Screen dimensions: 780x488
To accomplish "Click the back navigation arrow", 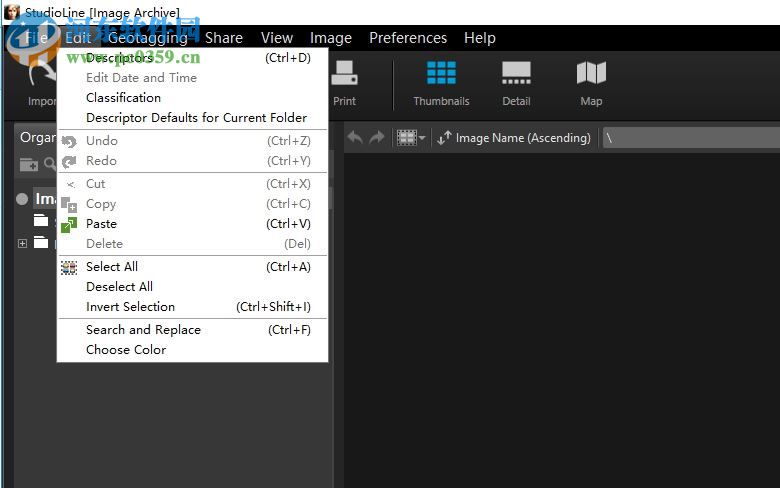I will point(355,137).
